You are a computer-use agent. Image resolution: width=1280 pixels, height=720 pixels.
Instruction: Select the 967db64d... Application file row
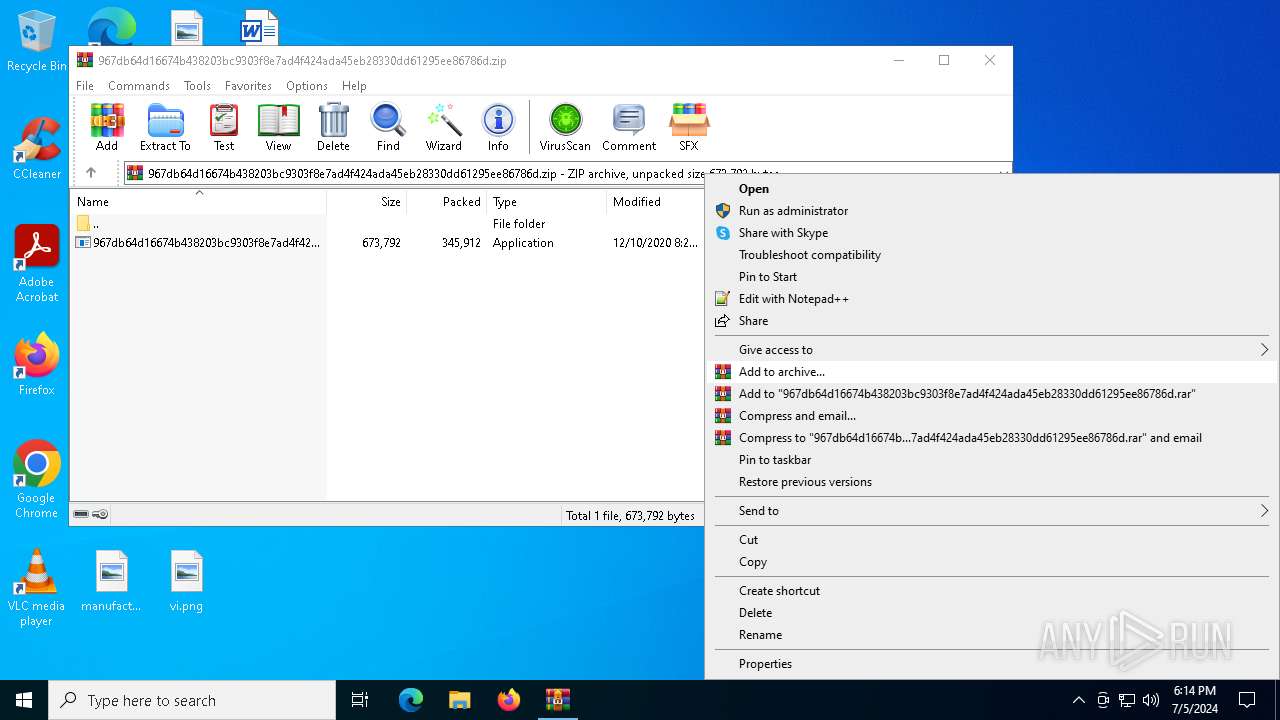[388, 242]
